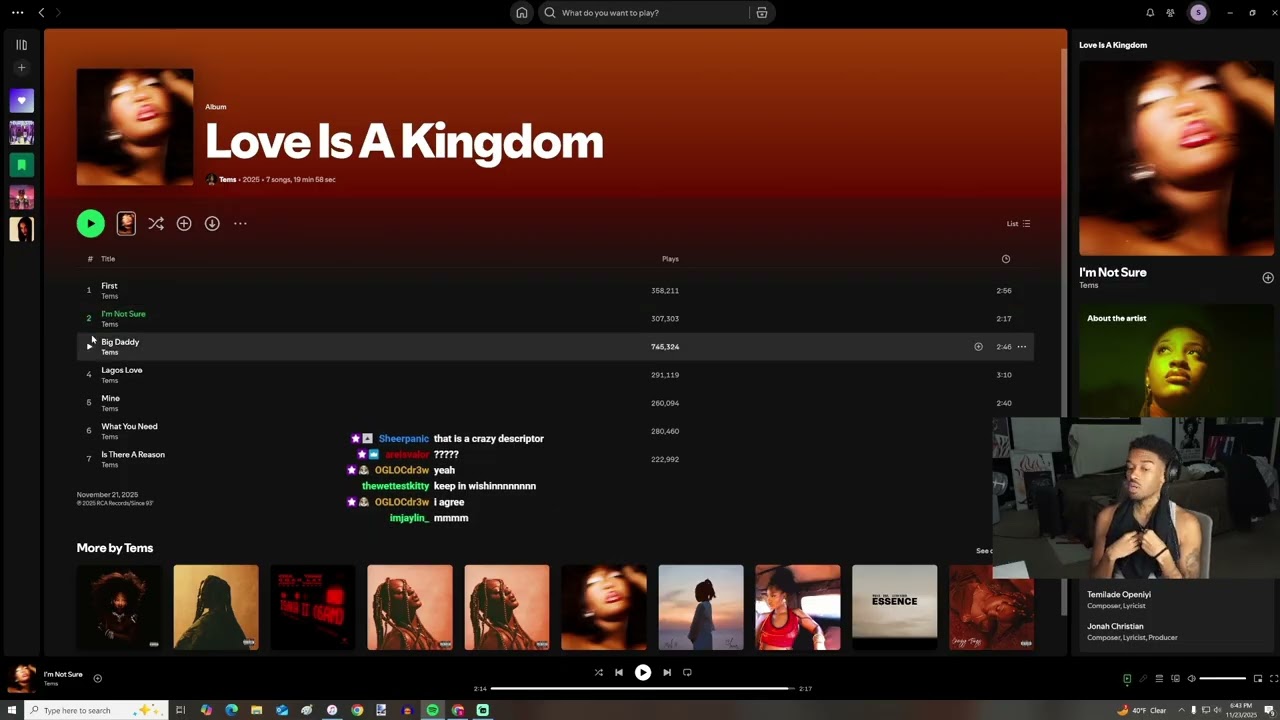Open About the artist card
The image size is (1280, 720).
tap(1176, 360)
